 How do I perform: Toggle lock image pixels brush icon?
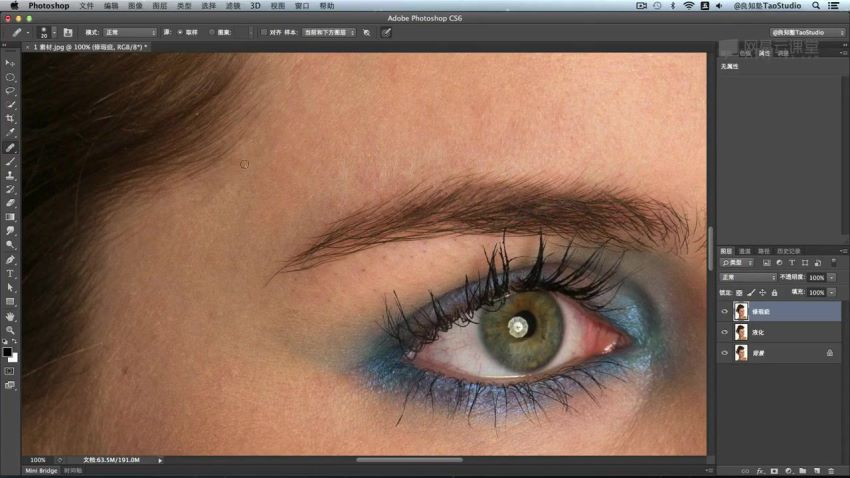coord(751,293)
